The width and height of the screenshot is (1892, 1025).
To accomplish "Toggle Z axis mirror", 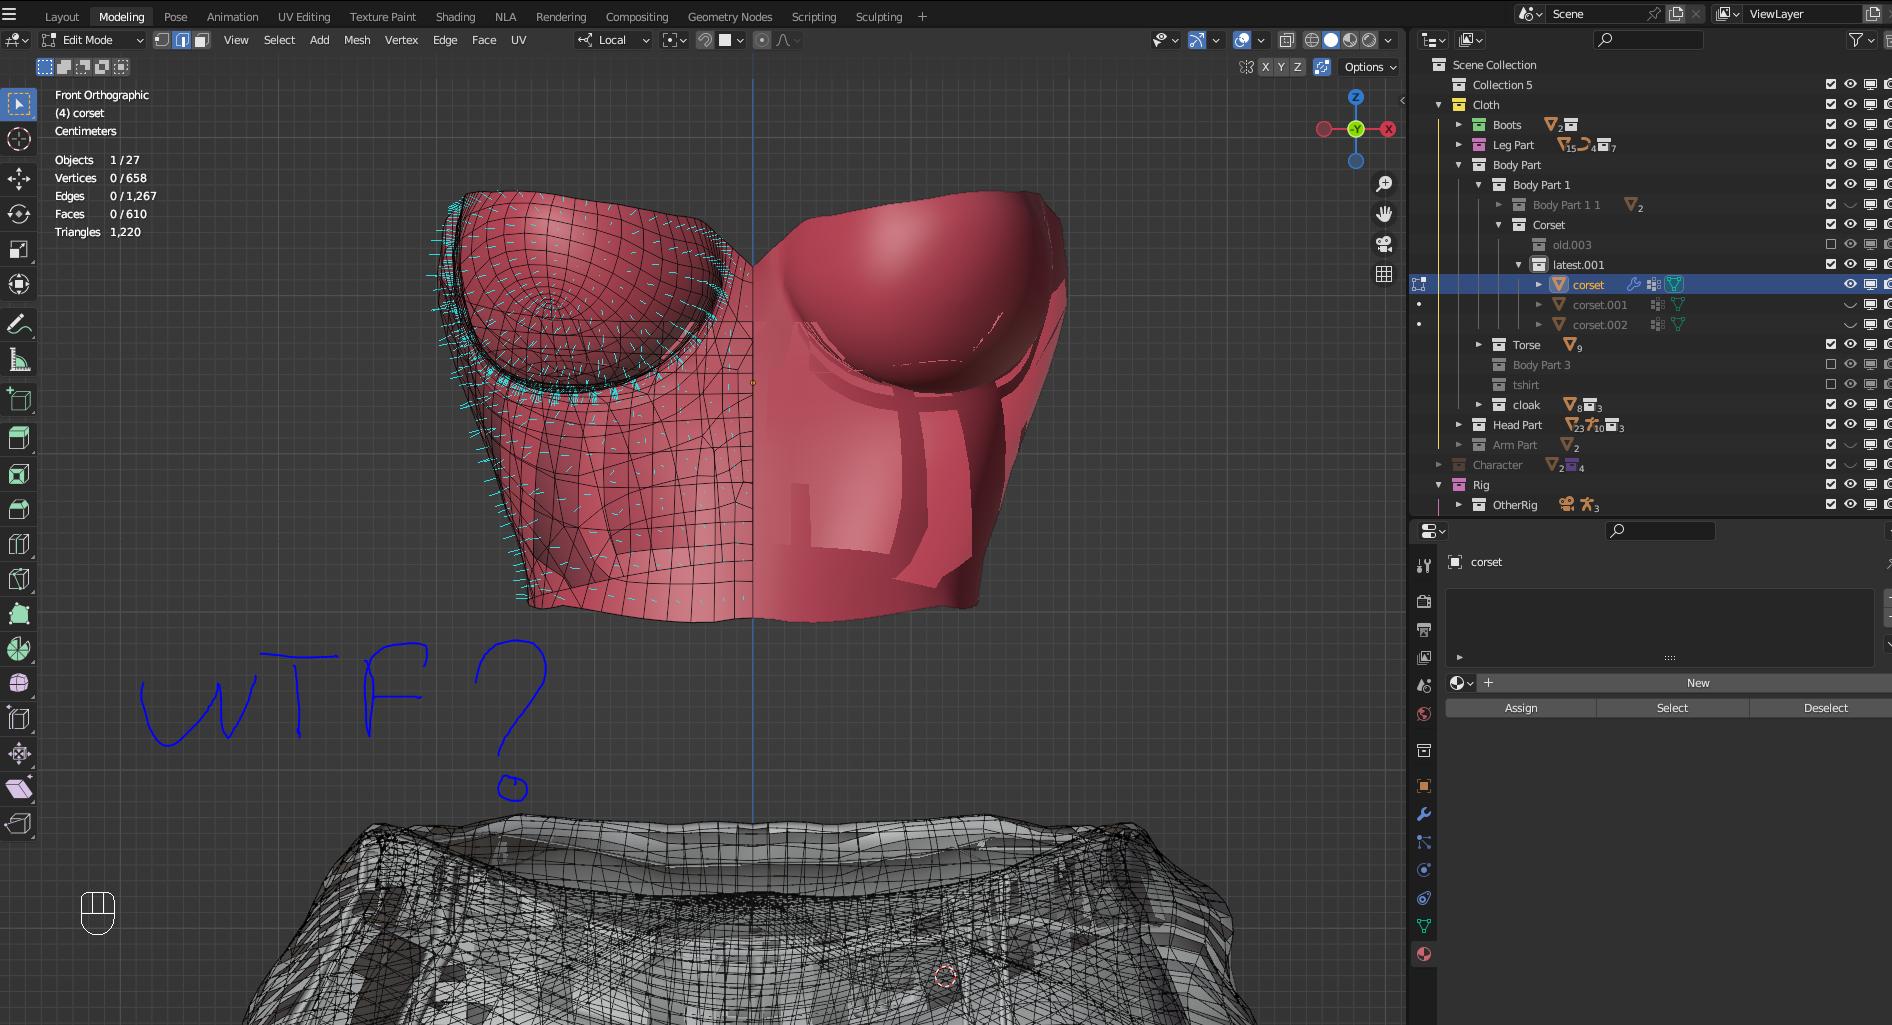I will pos(1298,67).
